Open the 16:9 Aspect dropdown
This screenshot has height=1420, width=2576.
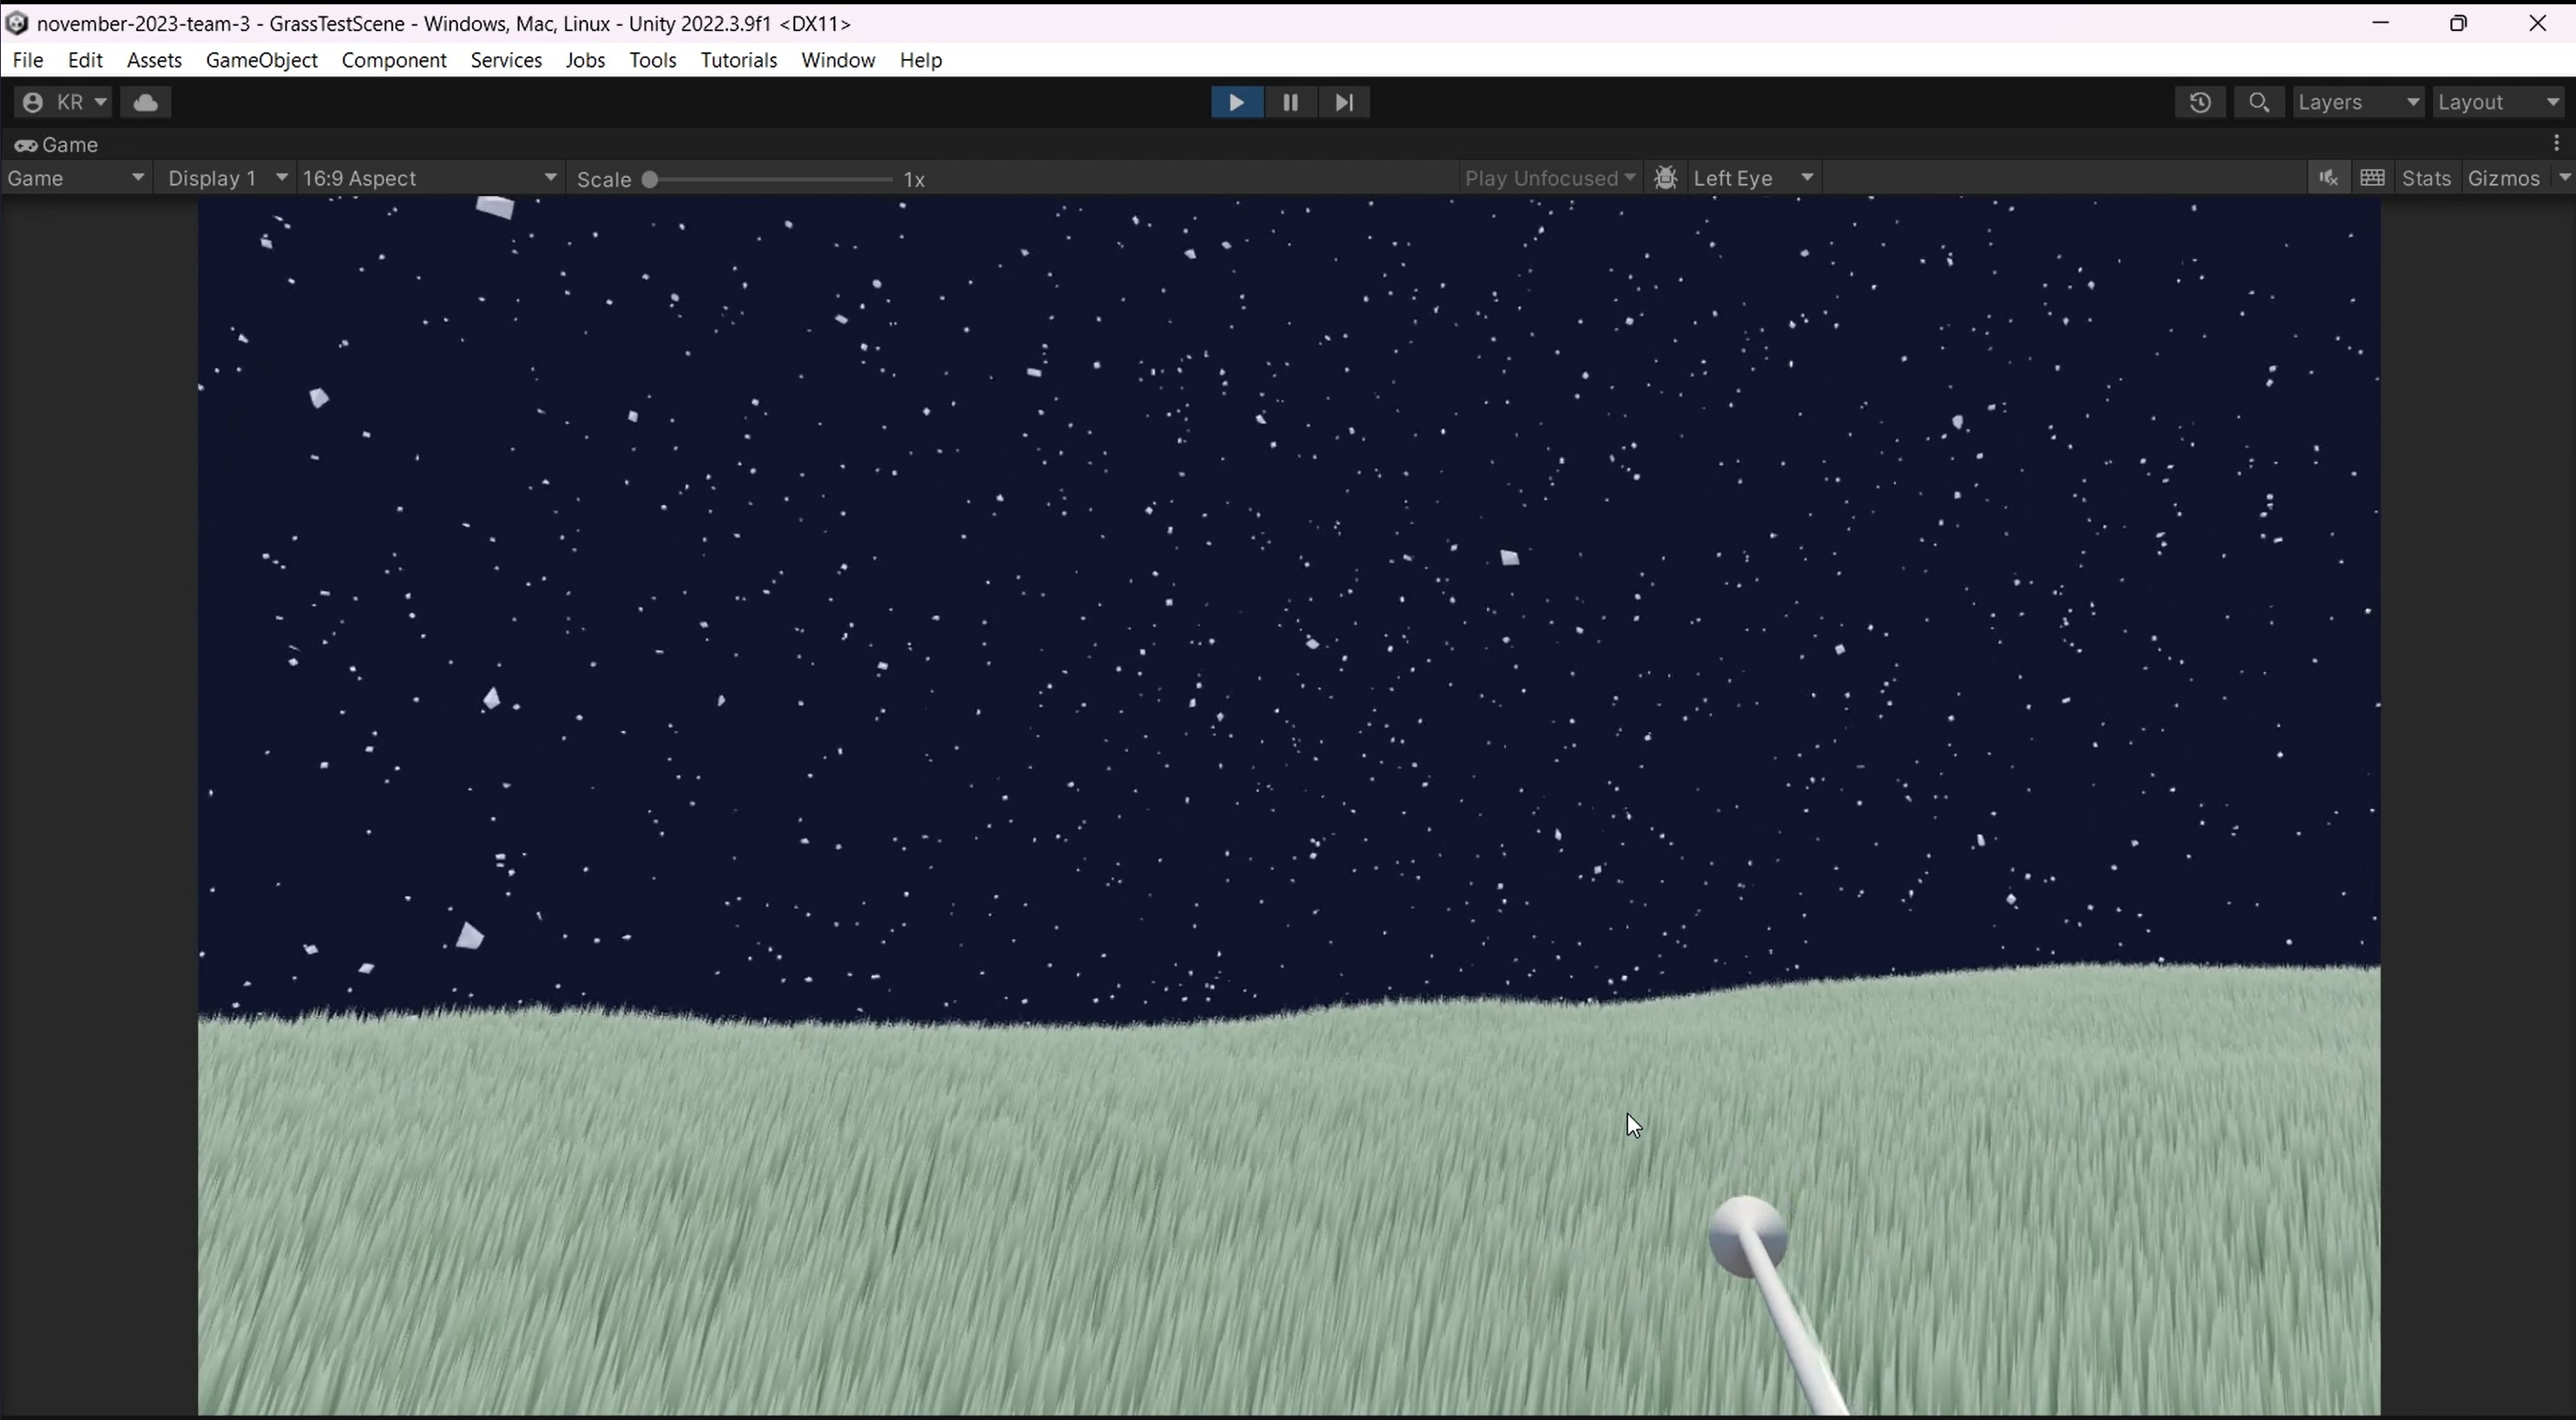point(429,178)
